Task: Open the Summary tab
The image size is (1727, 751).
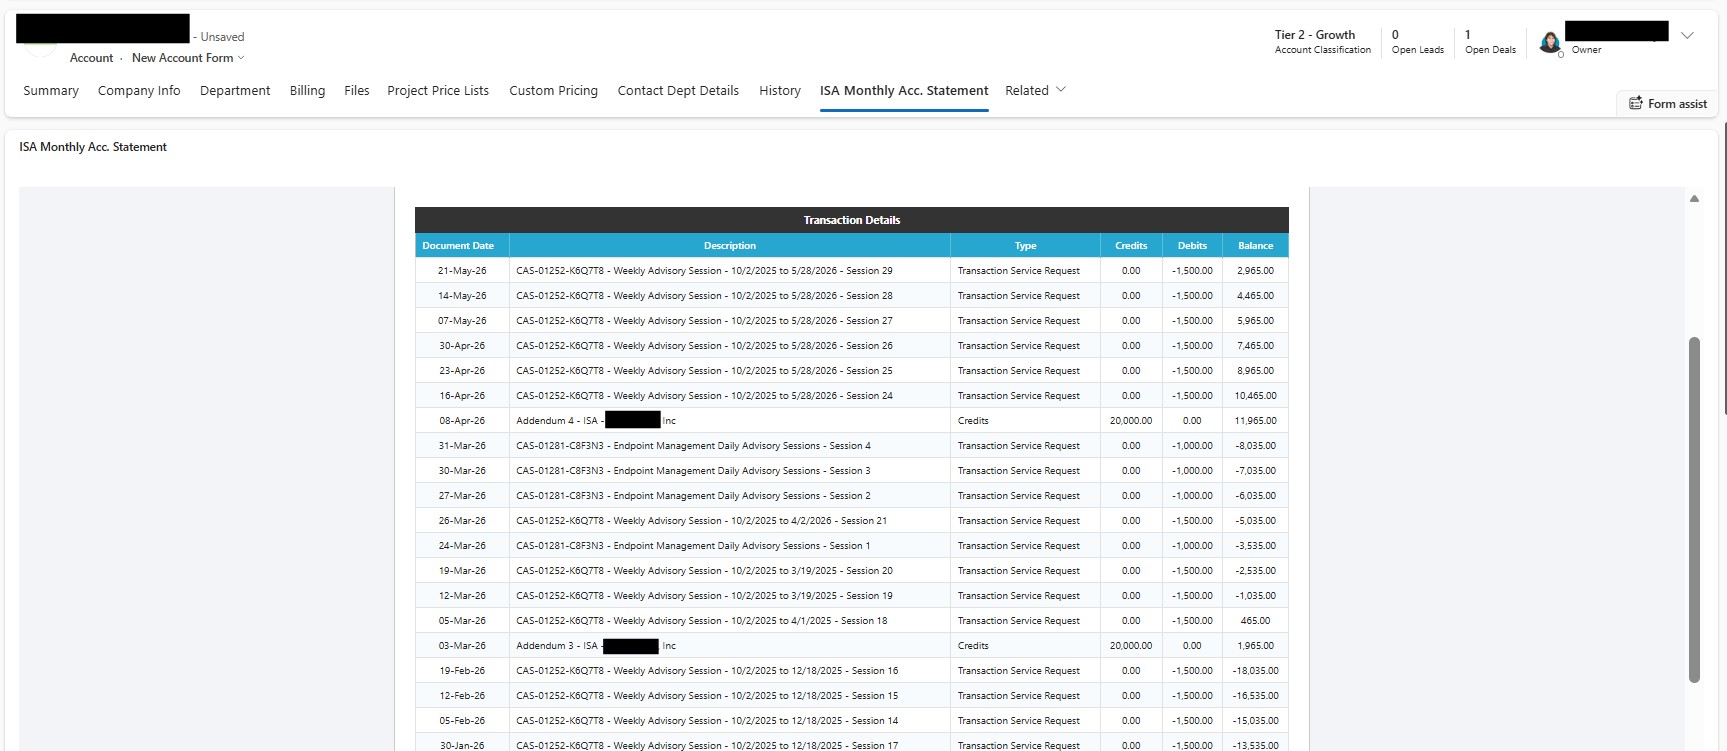Action: pyautogui.click(x=51, y=90)
